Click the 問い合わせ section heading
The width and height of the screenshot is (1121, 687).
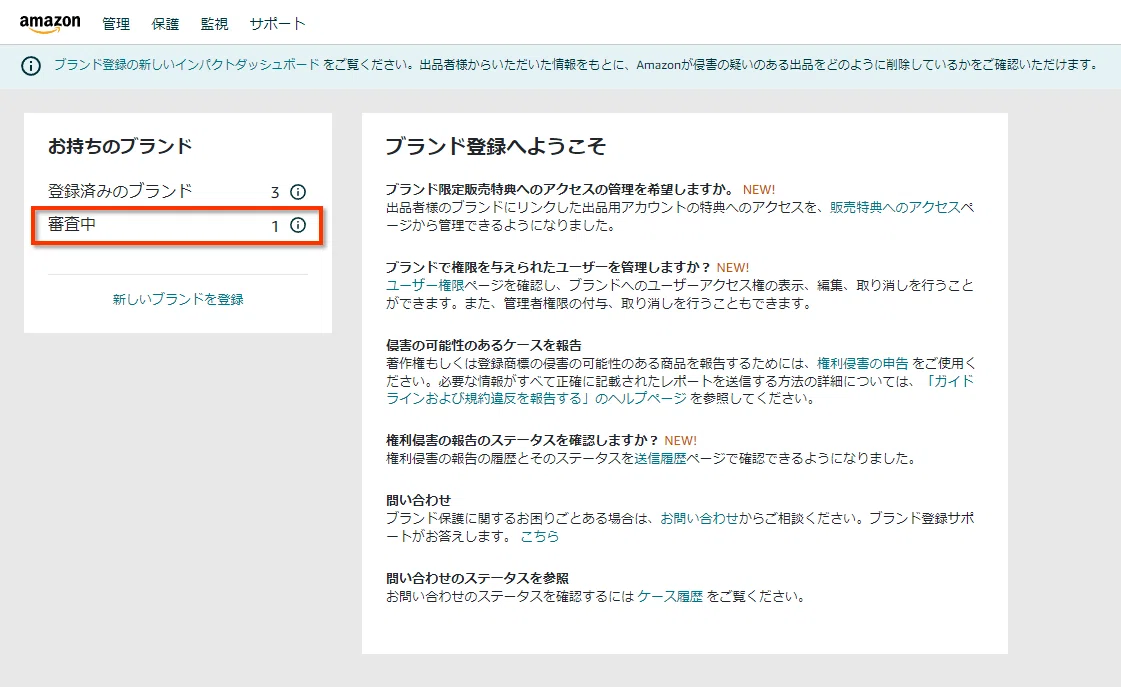(419, 500)
